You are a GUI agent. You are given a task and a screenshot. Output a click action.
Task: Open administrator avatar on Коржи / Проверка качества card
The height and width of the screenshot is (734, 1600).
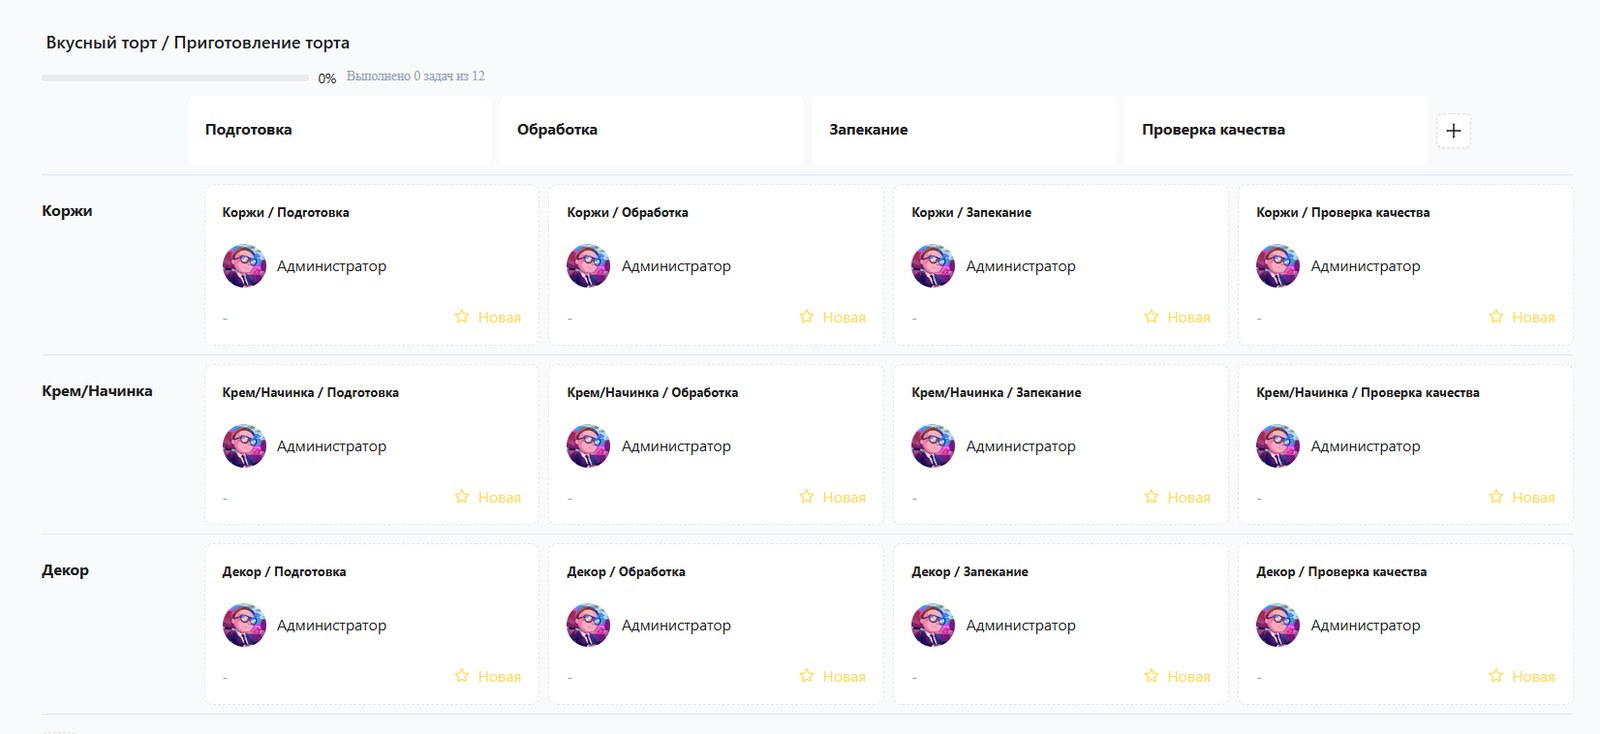tap(1278, 266)
